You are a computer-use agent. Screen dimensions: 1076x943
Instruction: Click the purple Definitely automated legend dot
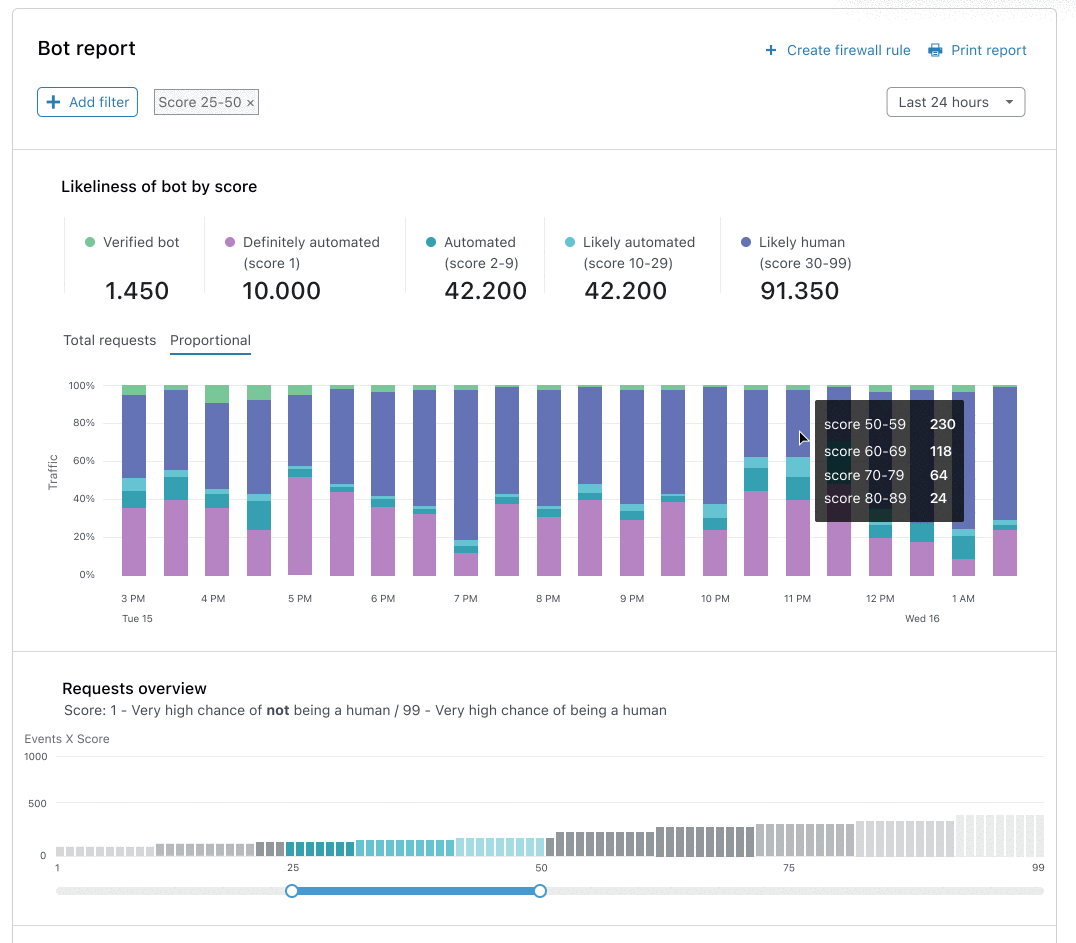[x=230, y=242]
